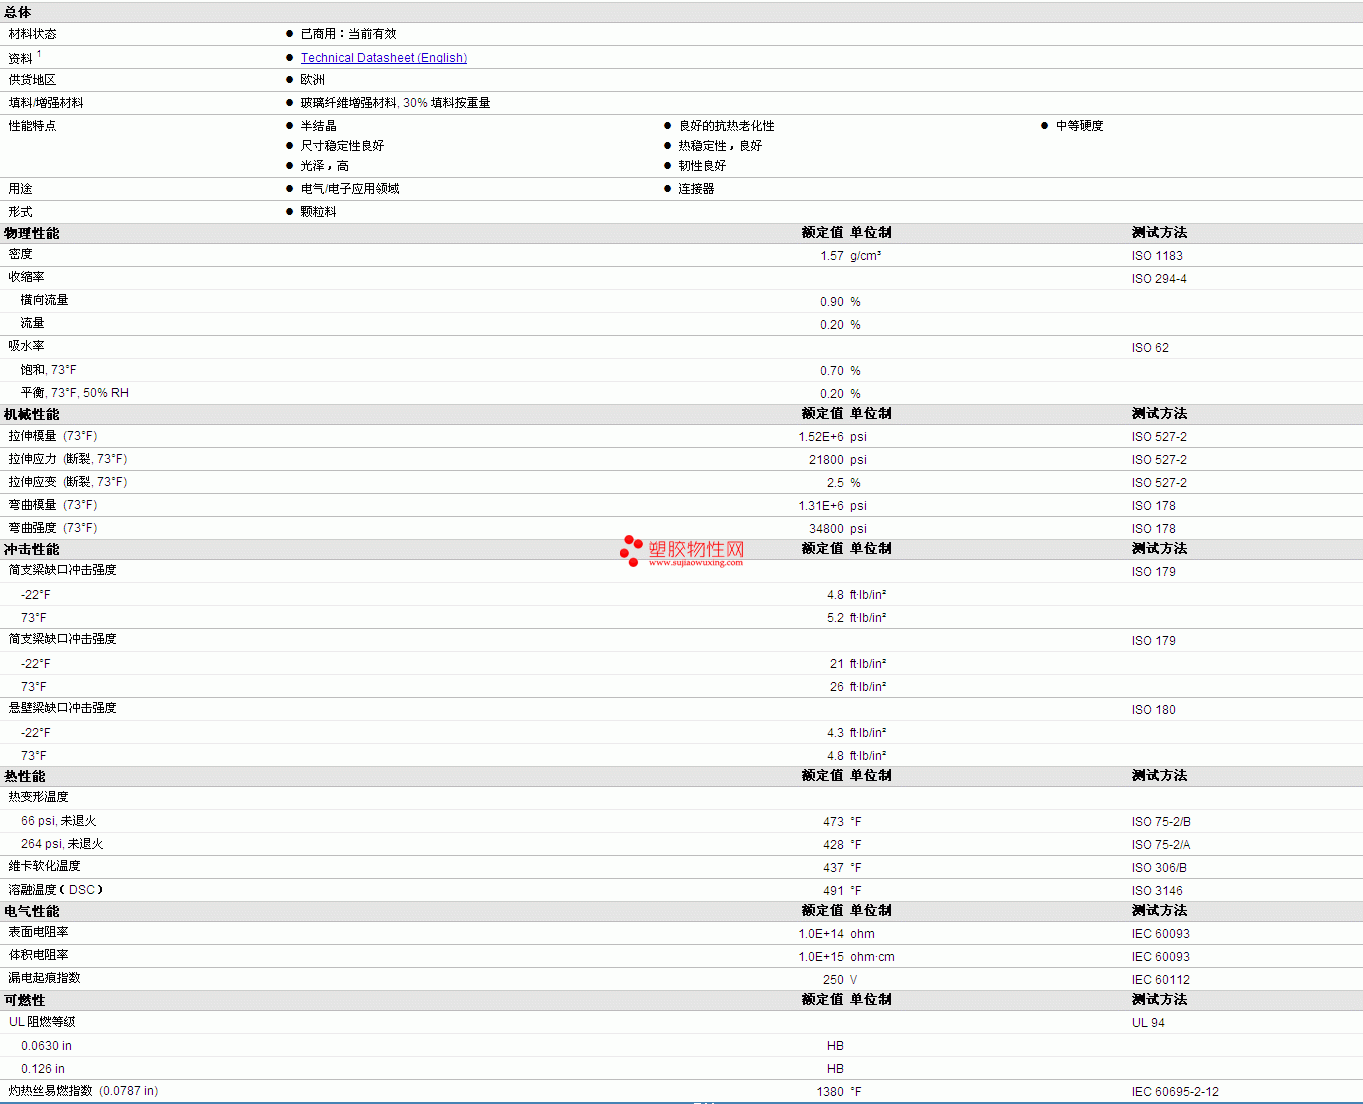Click the 冲击性能 section header
Image resolution: width=1363 pixels, height=1104 pixels.
[32, 550]
